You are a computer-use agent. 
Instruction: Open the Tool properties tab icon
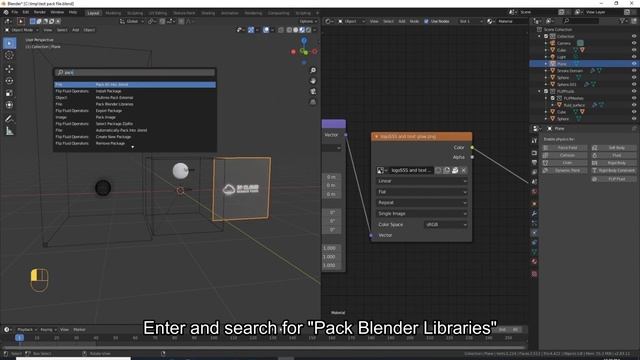click(x=534, y=140)
